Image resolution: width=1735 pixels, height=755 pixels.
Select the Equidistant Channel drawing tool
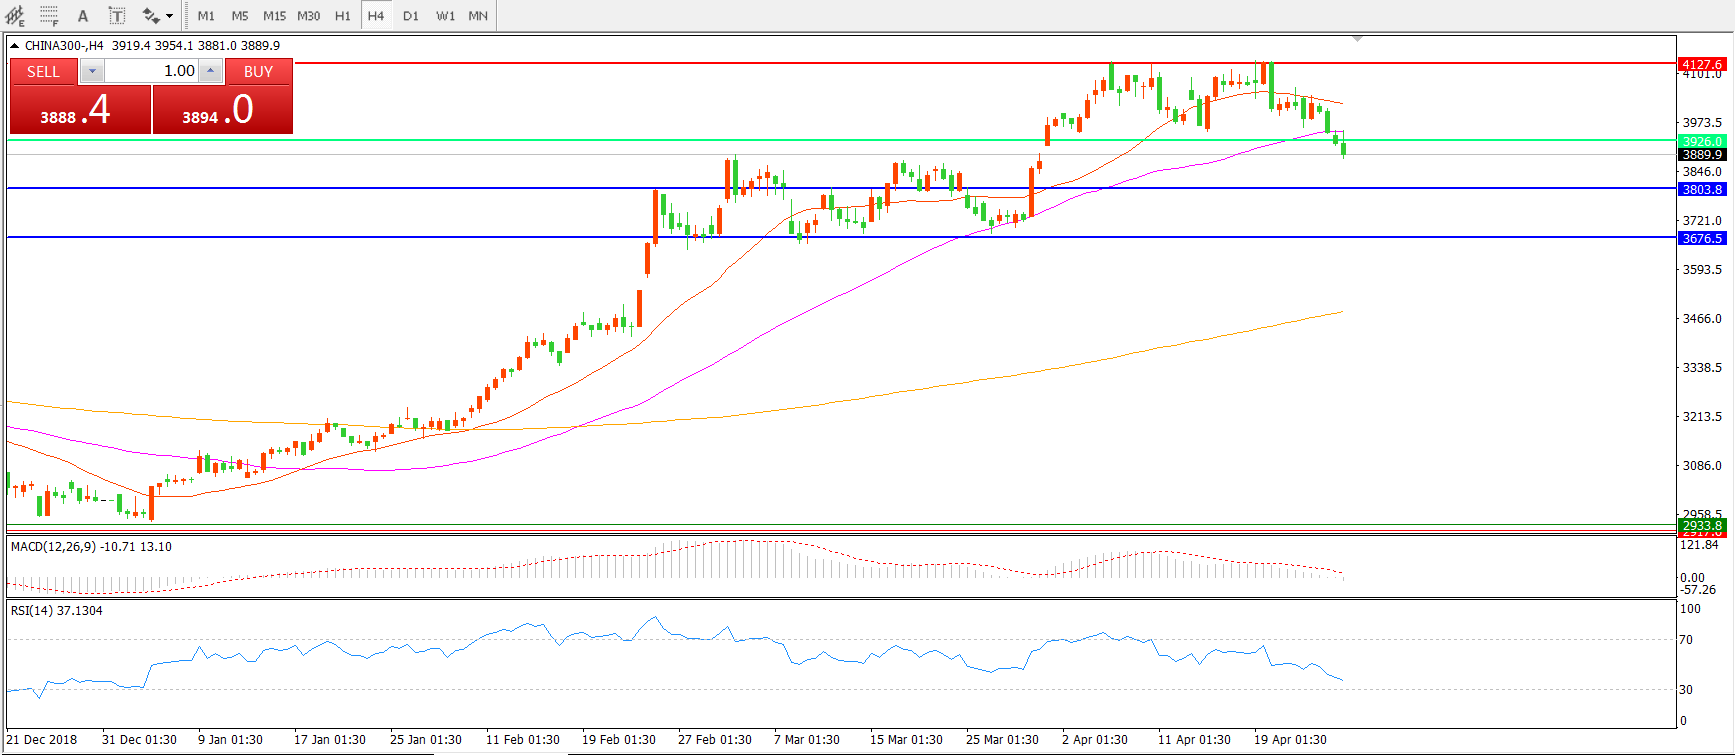click(15, 16)
